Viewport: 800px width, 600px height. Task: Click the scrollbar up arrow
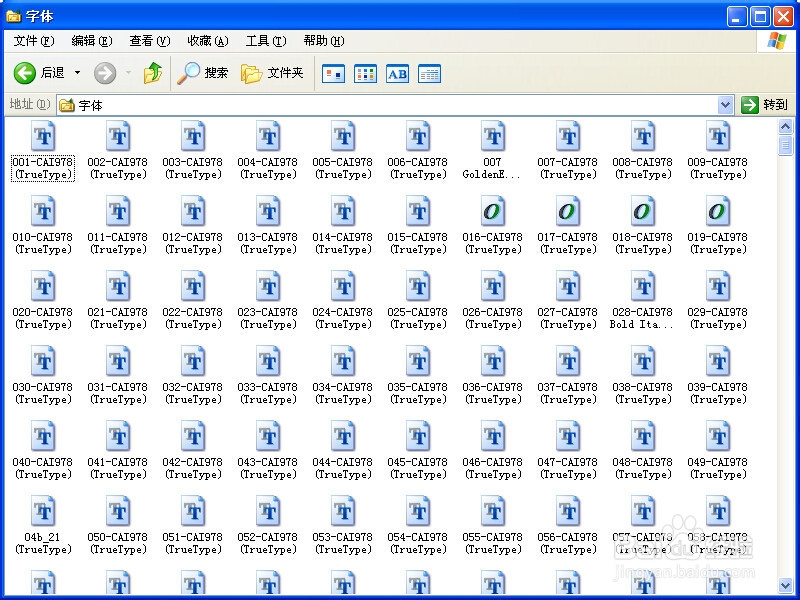(x=785, y=126)
